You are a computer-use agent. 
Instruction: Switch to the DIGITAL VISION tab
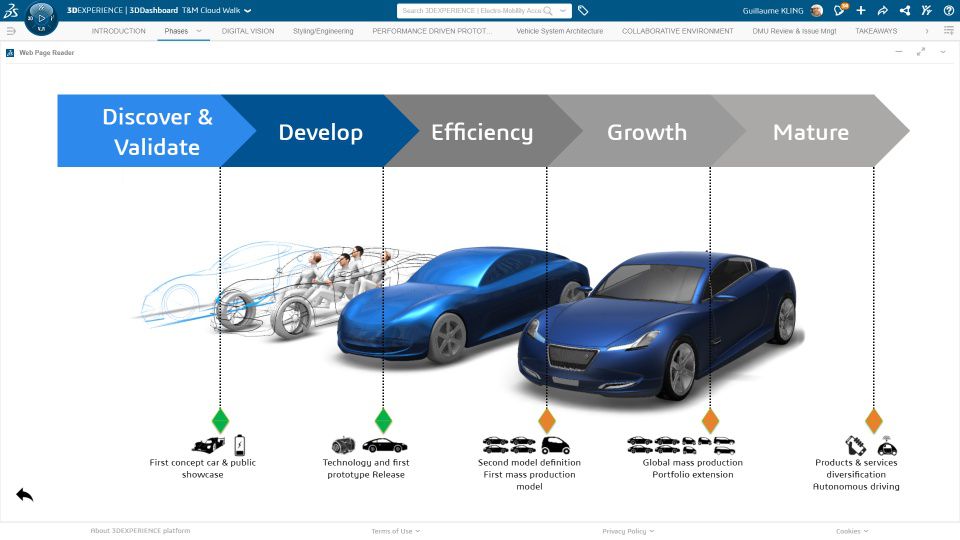pyautogui.click(x=248, y=31)
